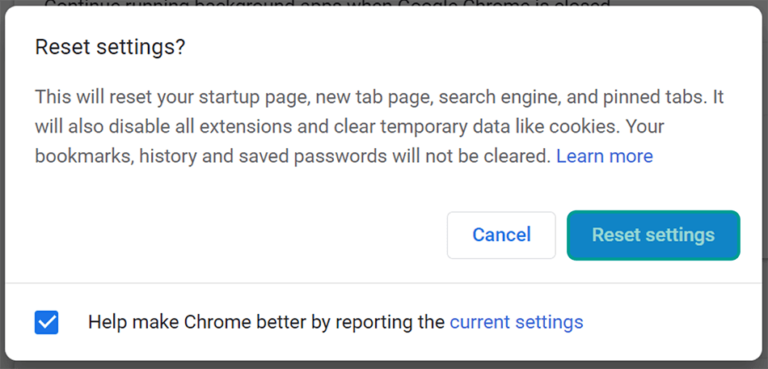The height and width of the screenshot is (369, 768).
Task: Dismiss the dialog with Cancel
Action: (x=501, y=235)
